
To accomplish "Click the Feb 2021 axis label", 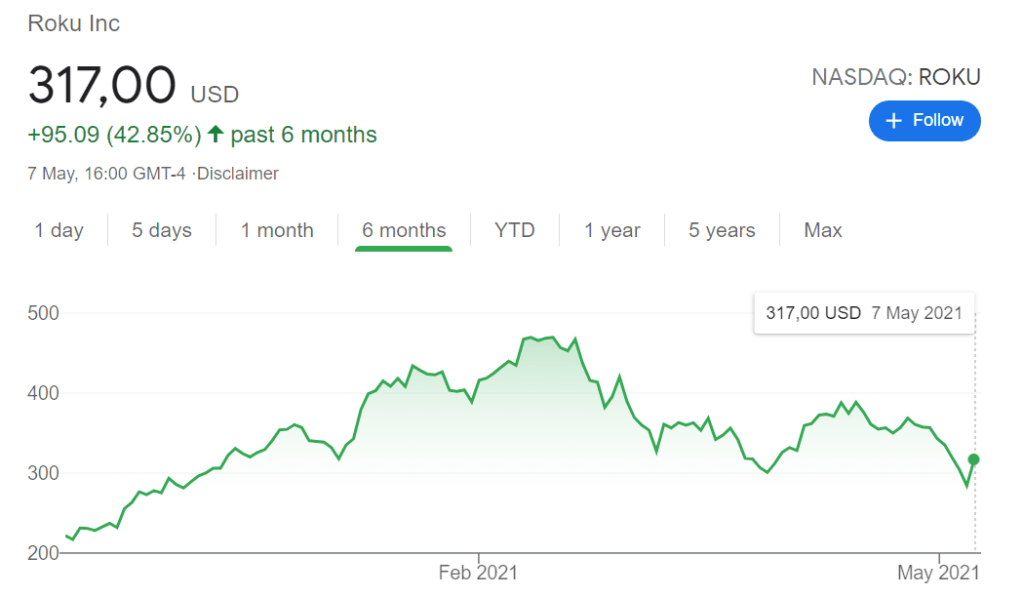I will click(480, 574).
